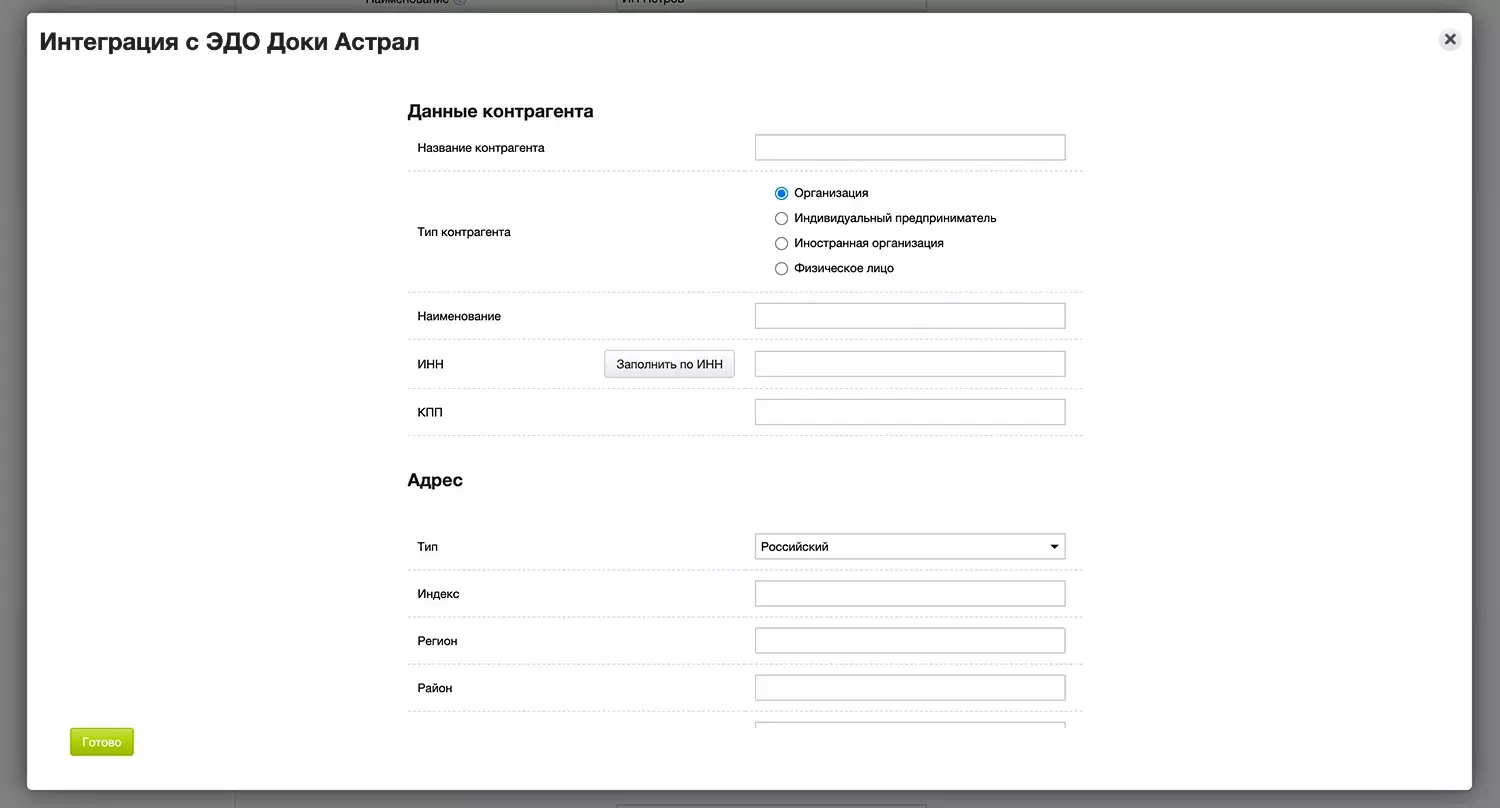Image resolution: width=1500 pixels, height=808 pixels.
Task: Select the Организация radio button
Action: click(782, 193)
